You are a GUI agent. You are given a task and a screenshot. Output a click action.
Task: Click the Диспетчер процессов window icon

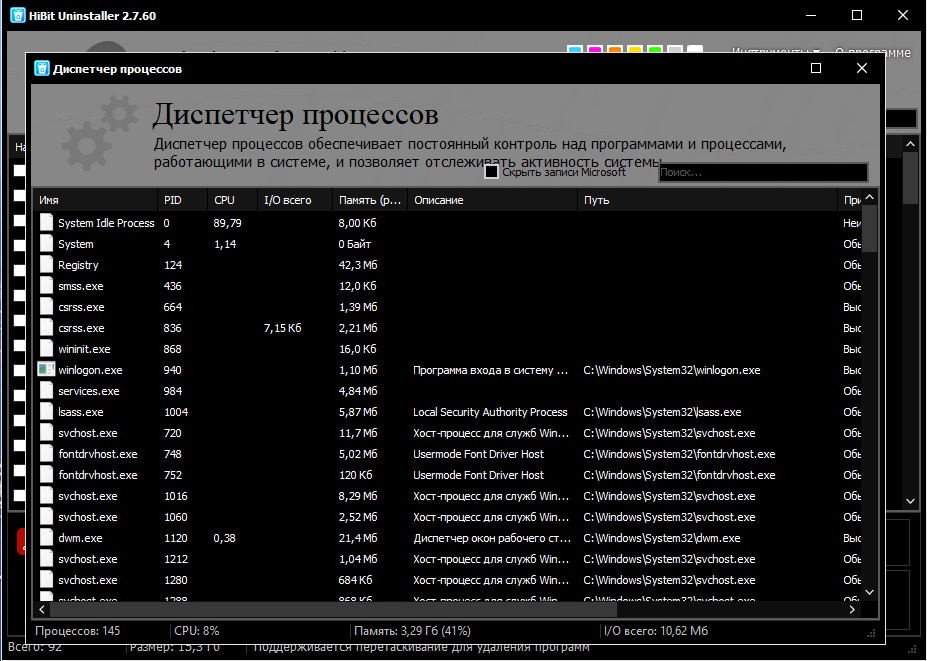[41, 69]
